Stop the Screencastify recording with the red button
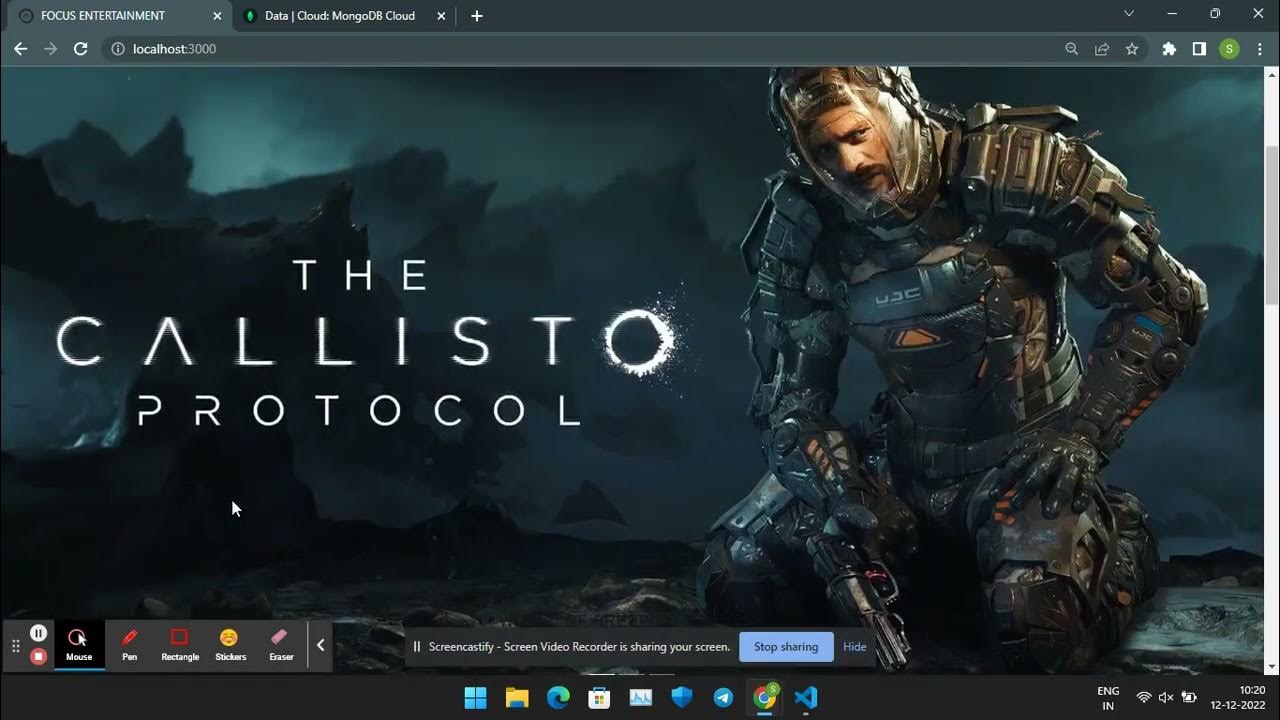Viewport: 1280px width, 720px height. pos(38,657)
